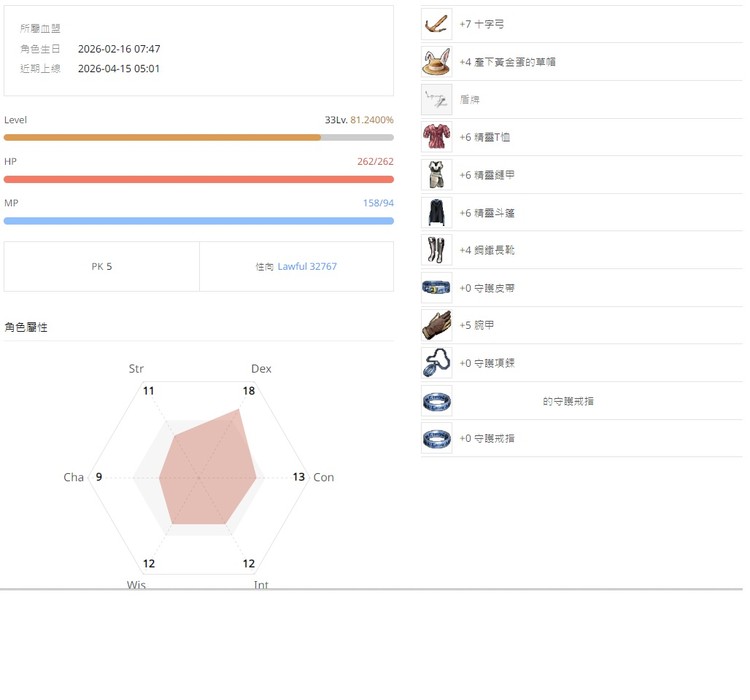Click the blue guardian belt icon

click(x=436, y=288)
